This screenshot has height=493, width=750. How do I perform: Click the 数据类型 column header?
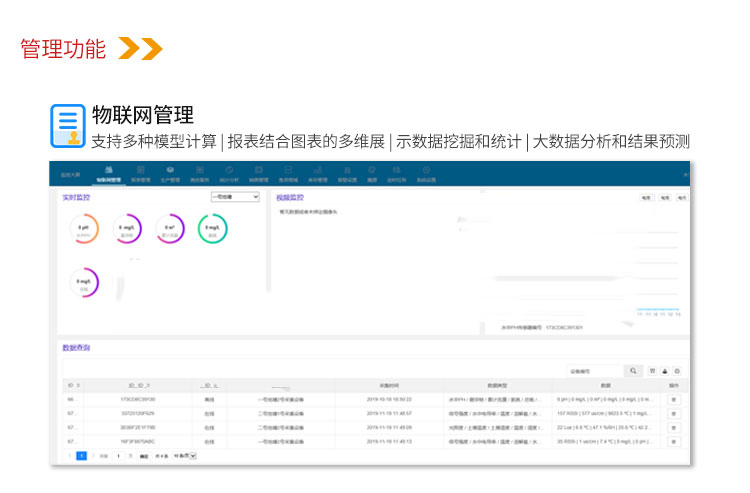(x=497, y=385)
